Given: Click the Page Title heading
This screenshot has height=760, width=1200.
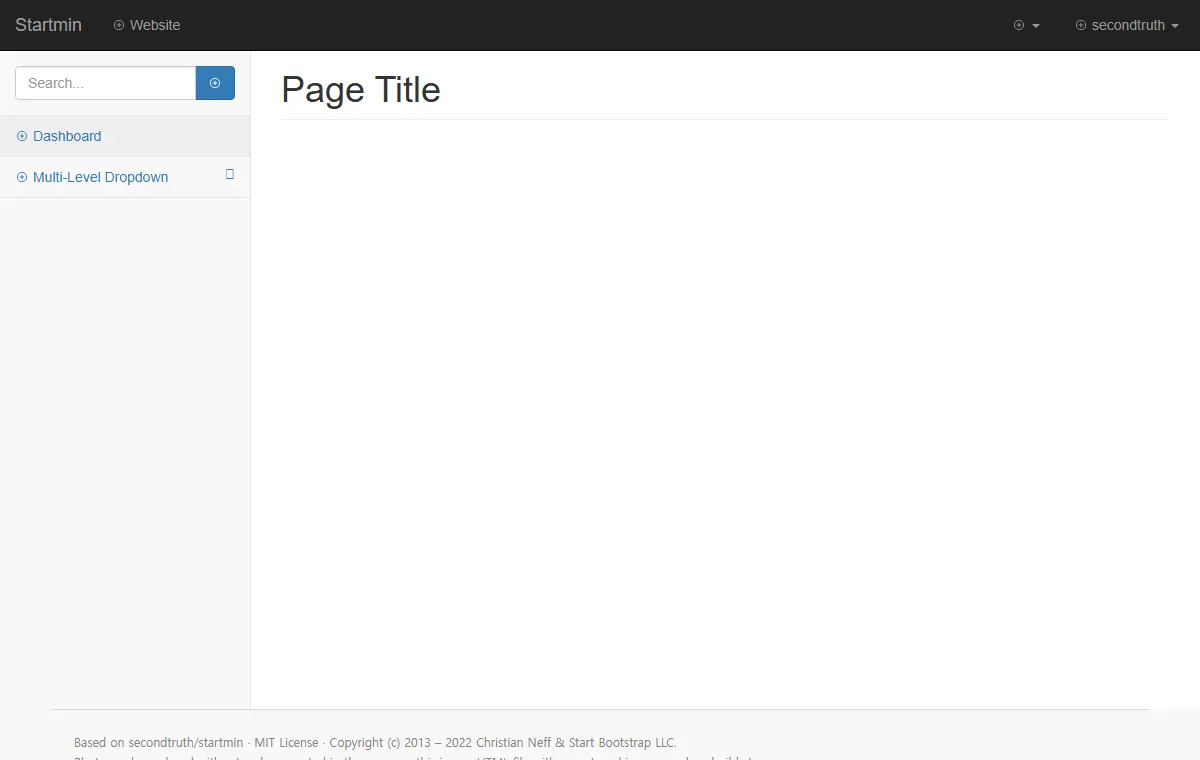Looking at the screenshot, I should click(x=361, y=90).
